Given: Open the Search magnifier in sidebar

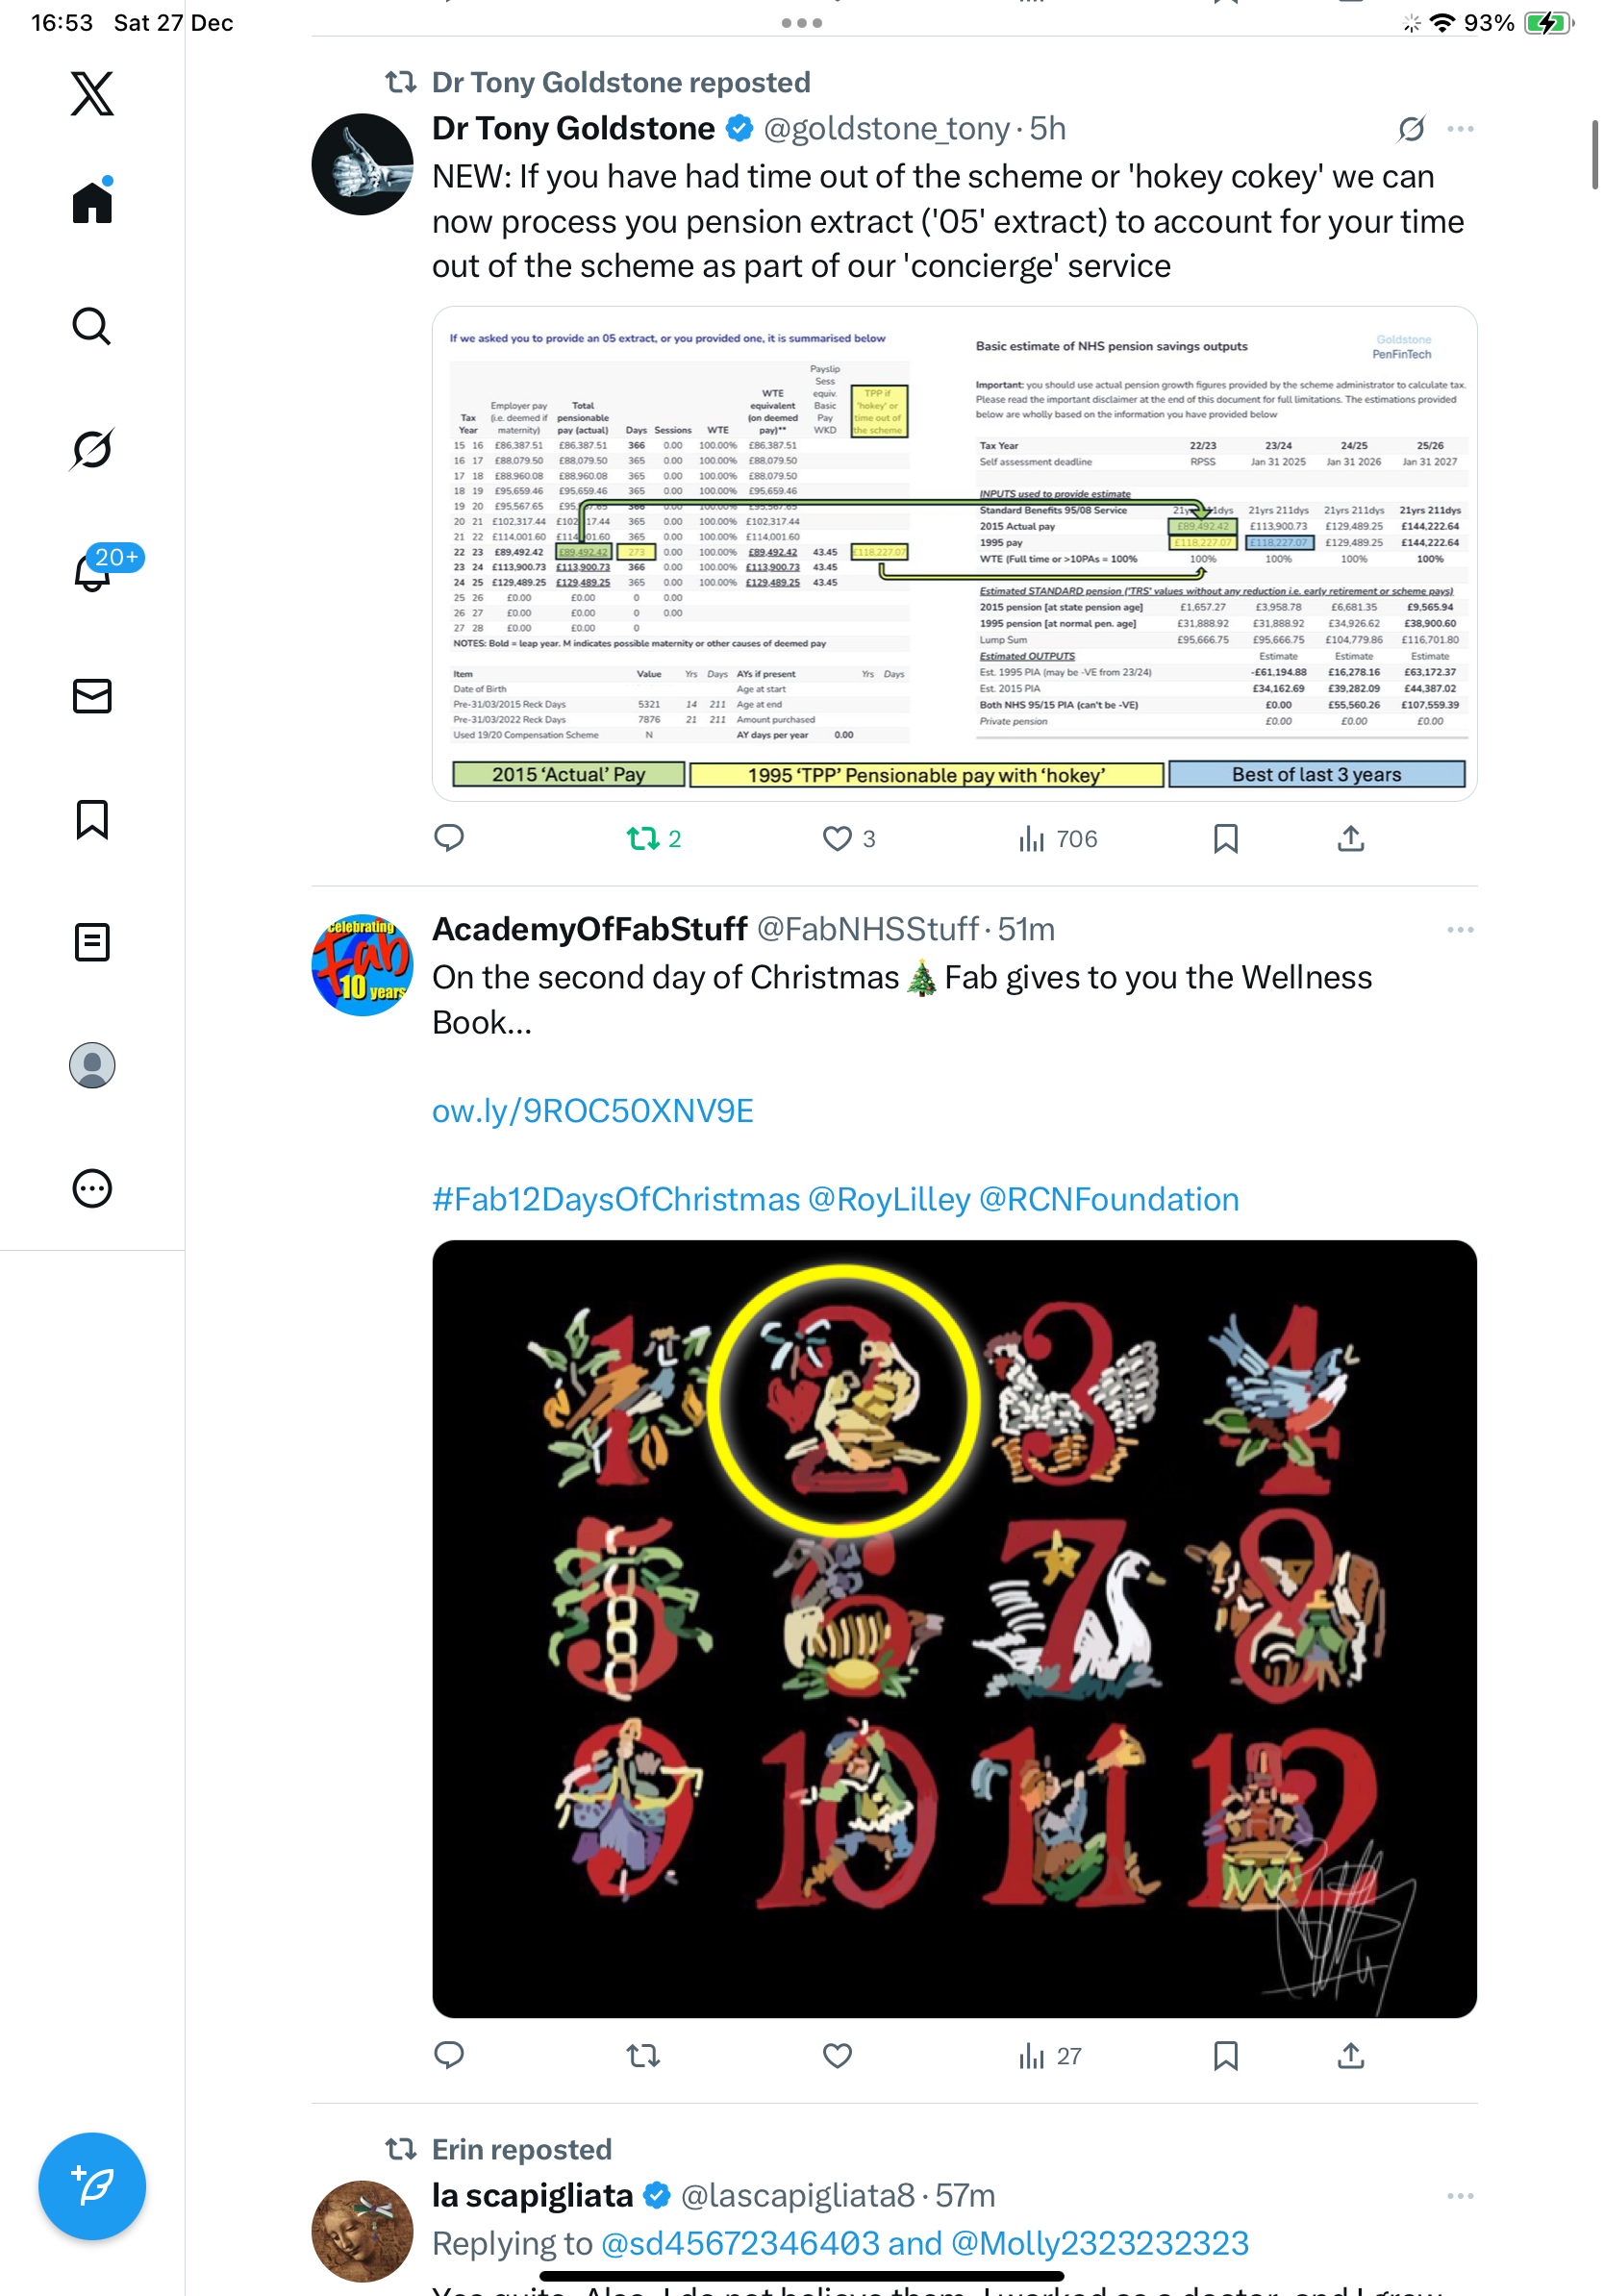Looking at the screenshot, I should pos(92,327).
